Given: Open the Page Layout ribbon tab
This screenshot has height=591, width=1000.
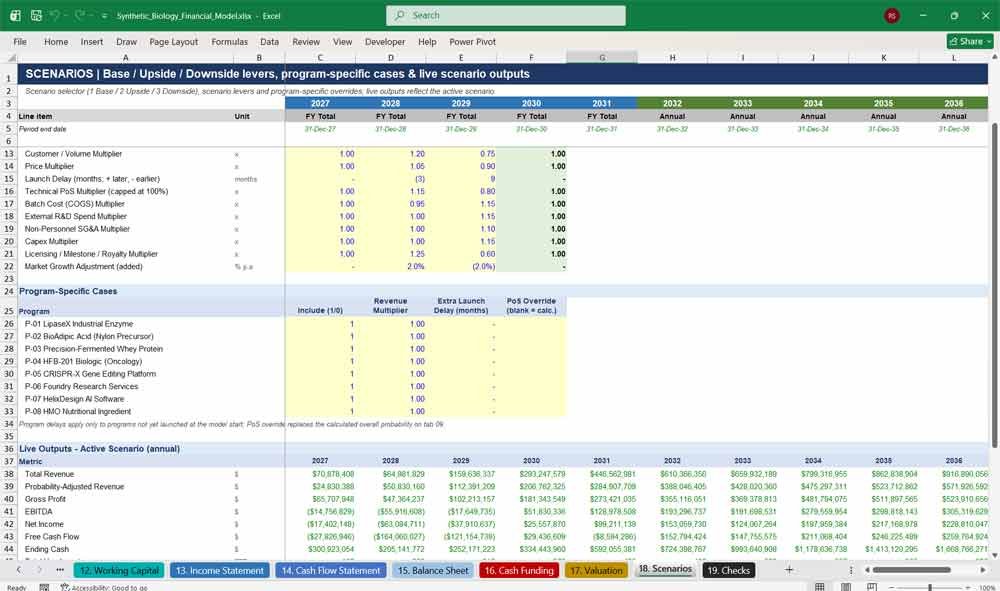Looking at the screenshot, I should point(173,41).
